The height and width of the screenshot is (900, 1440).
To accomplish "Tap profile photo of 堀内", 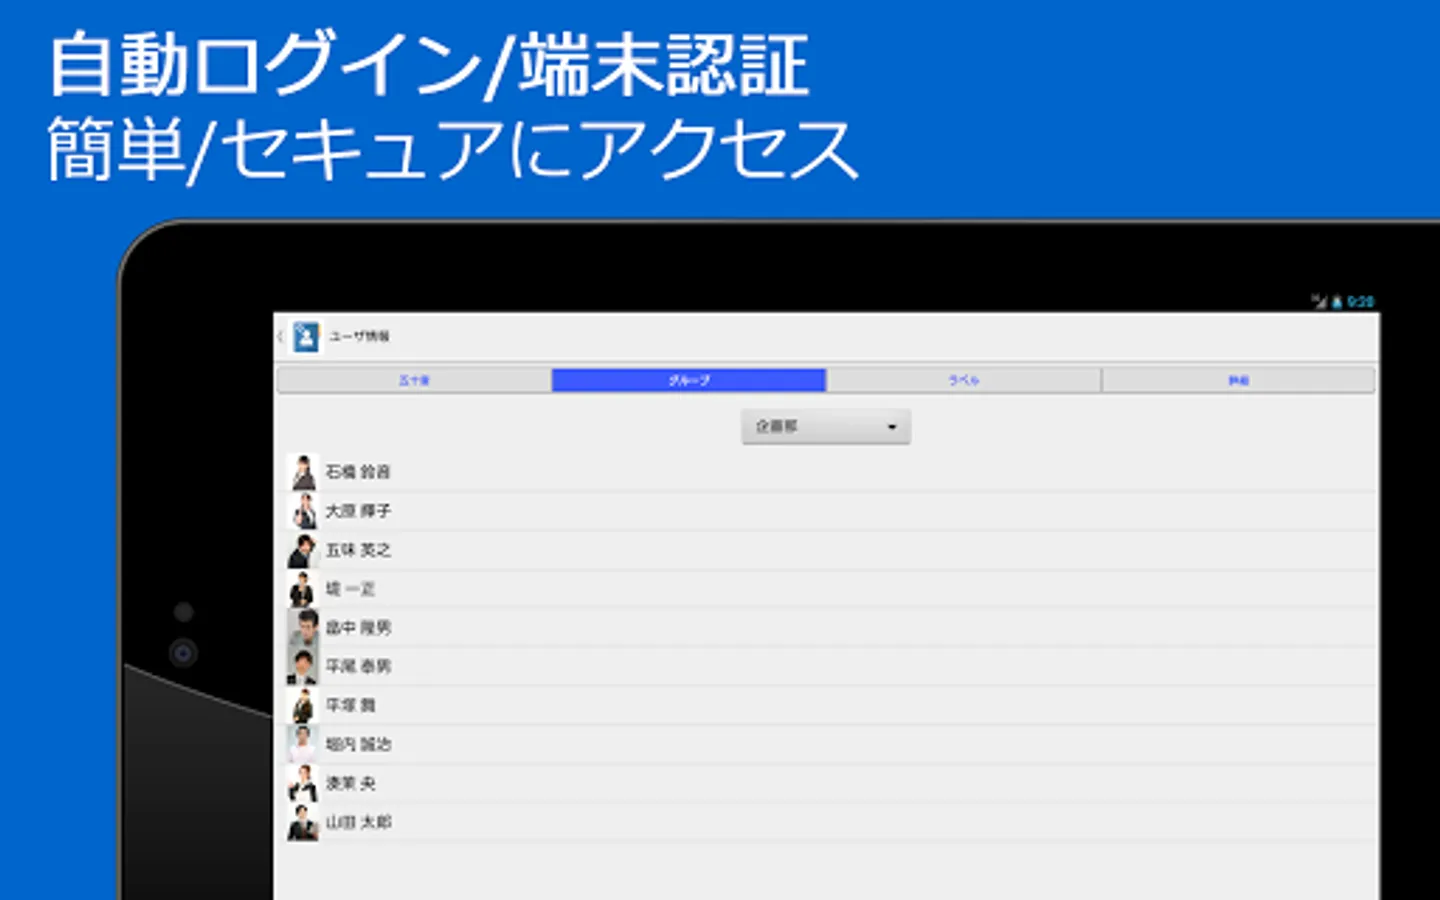I will click(x=303, y=744).
